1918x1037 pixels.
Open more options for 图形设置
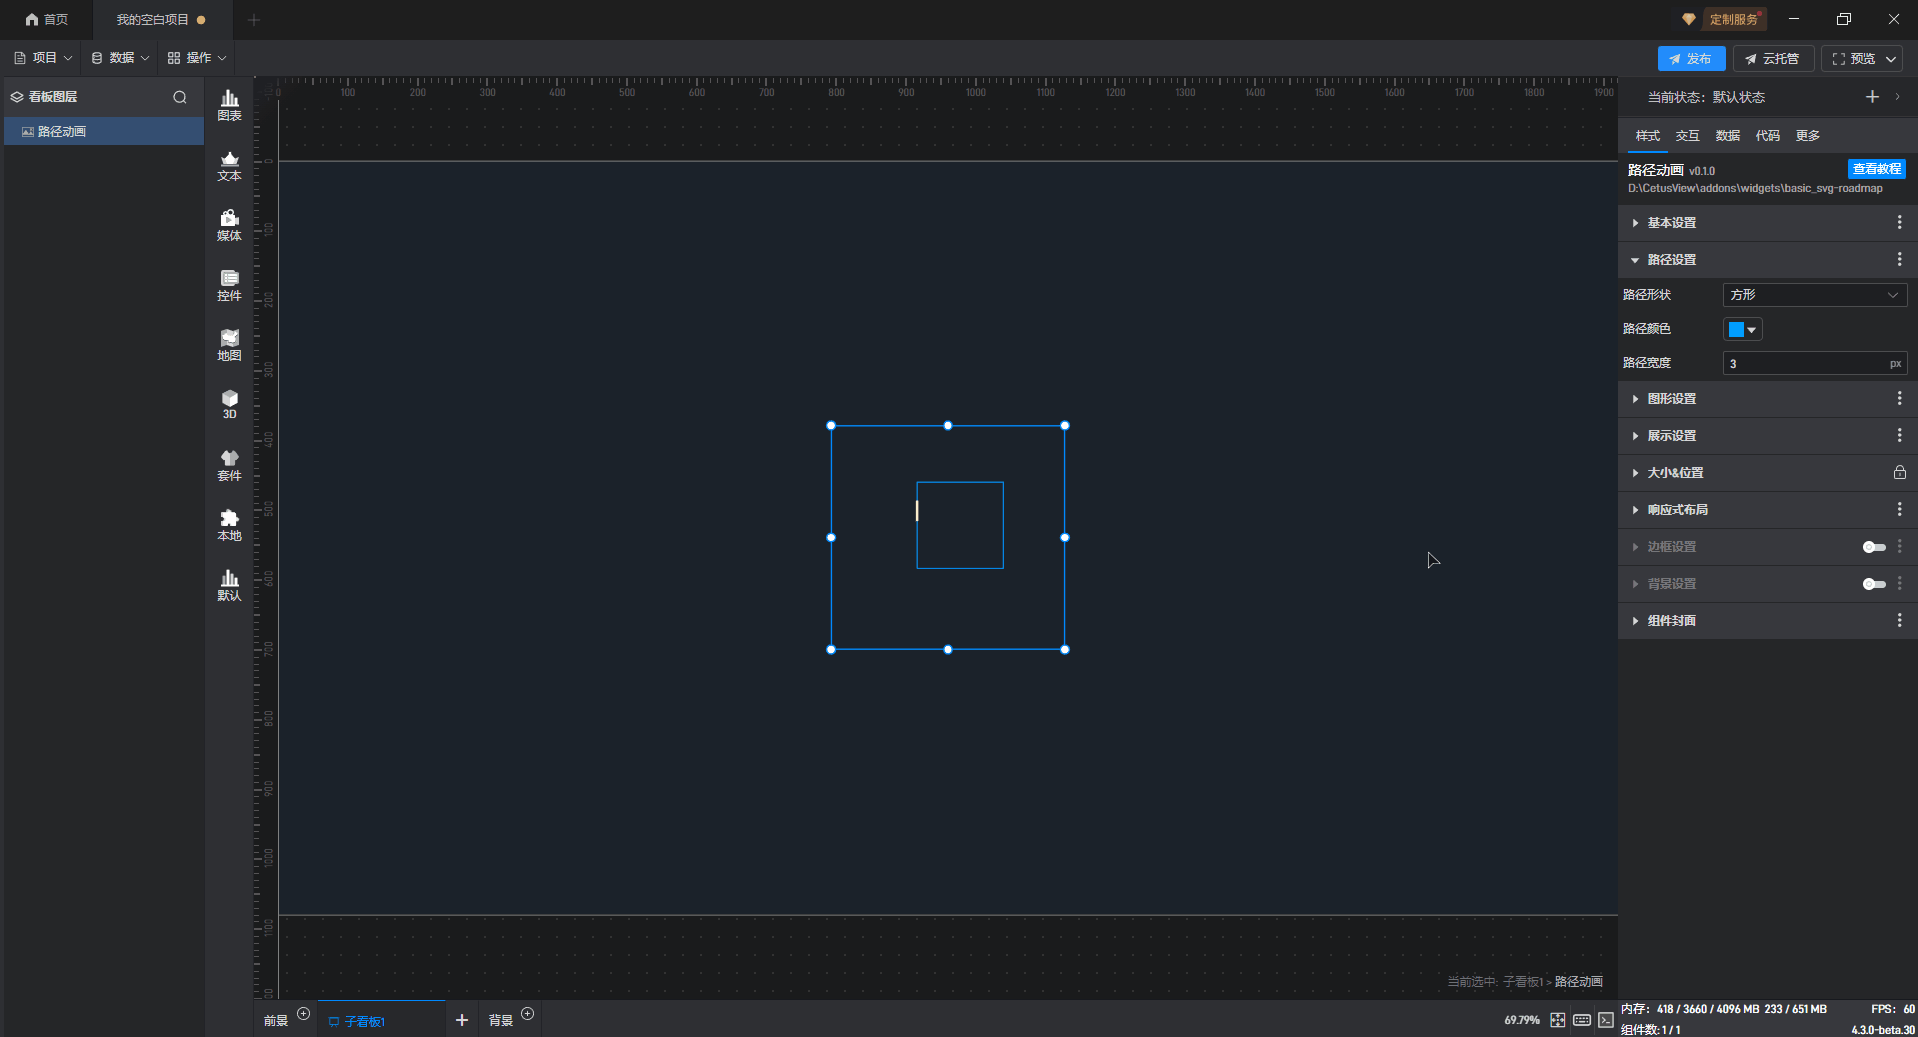tap(1899, 398)
